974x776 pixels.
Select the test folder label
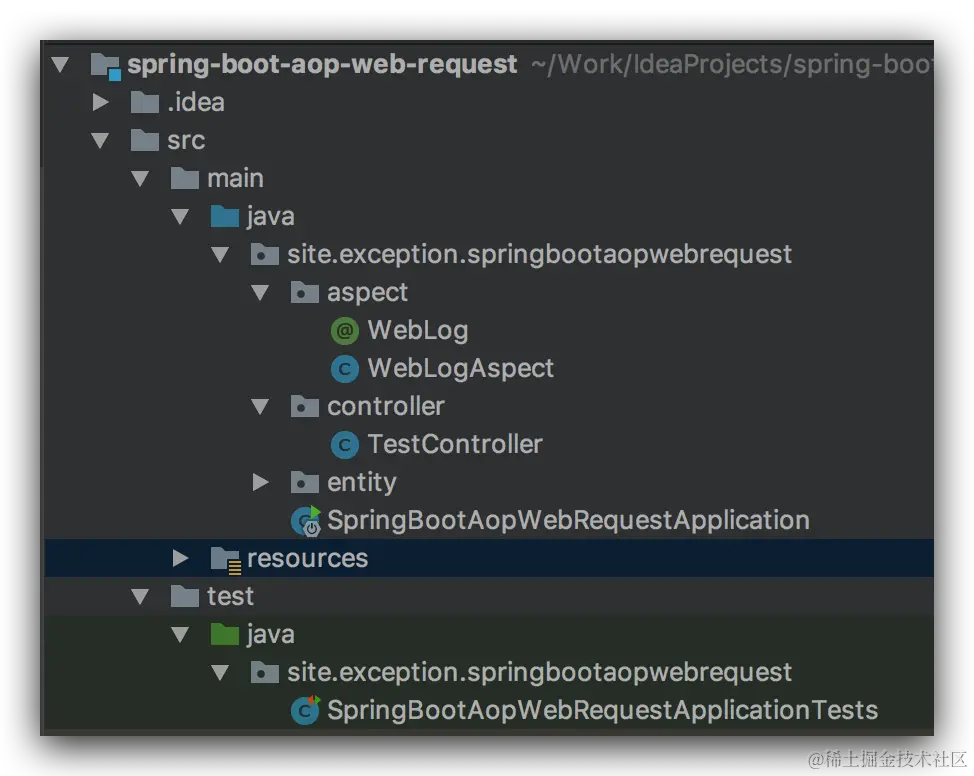[230, 596]
